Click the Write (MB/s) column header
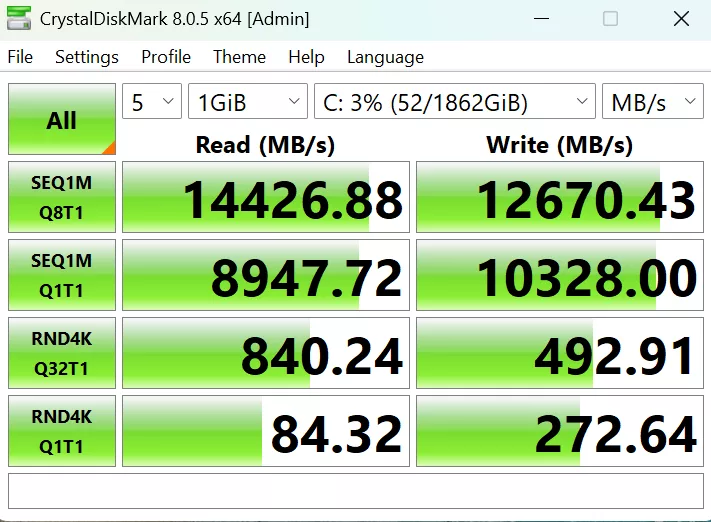 tap(560, 145)
